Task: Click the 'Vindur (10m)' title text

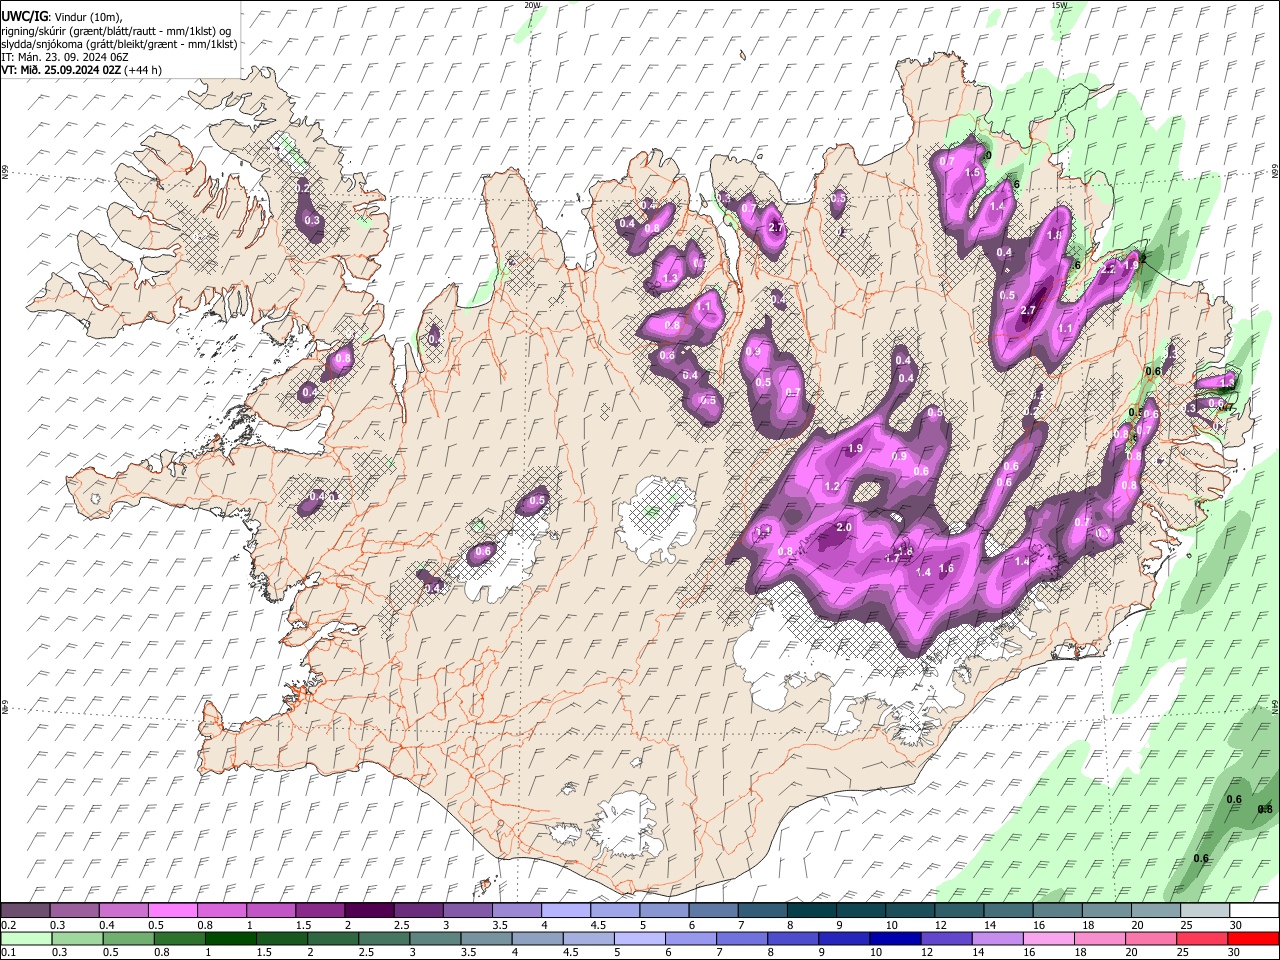Action: click(87, 17)
